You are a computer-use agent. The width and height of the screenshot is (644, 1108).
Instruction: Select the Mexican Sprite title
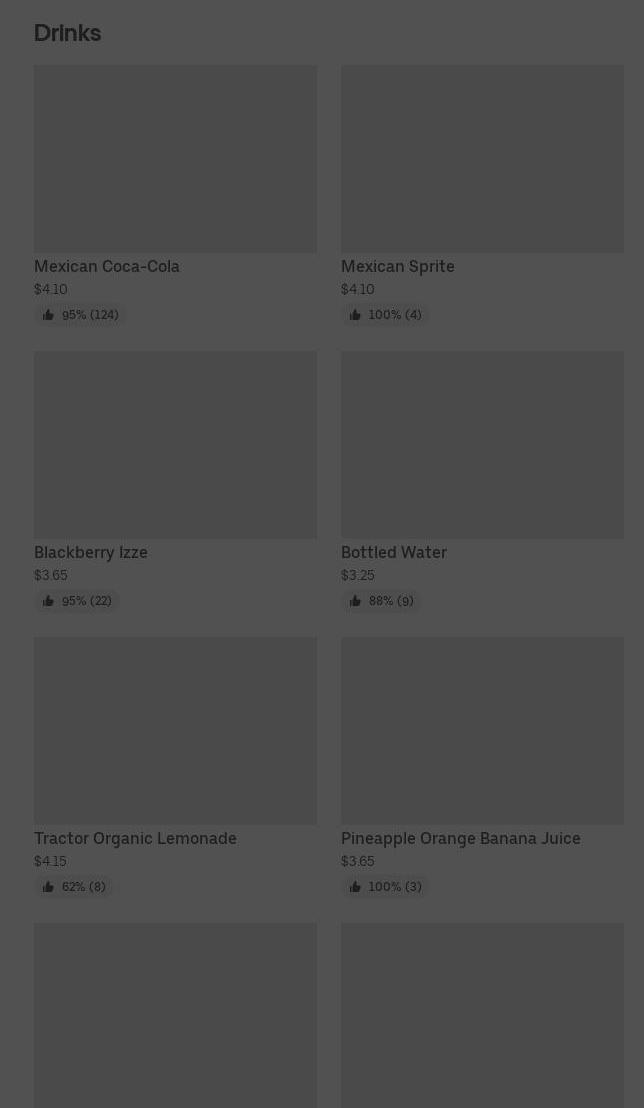click(x=397, y=266)
